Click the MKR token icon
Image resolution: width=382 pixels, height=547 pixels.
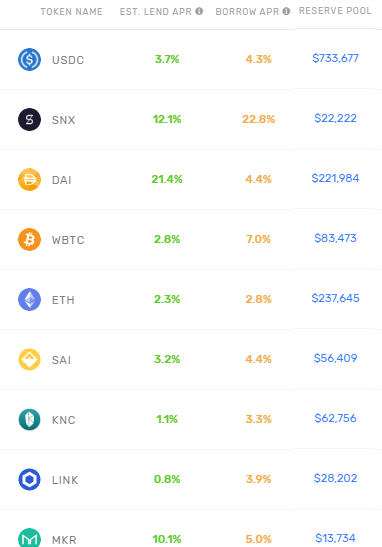29,538
